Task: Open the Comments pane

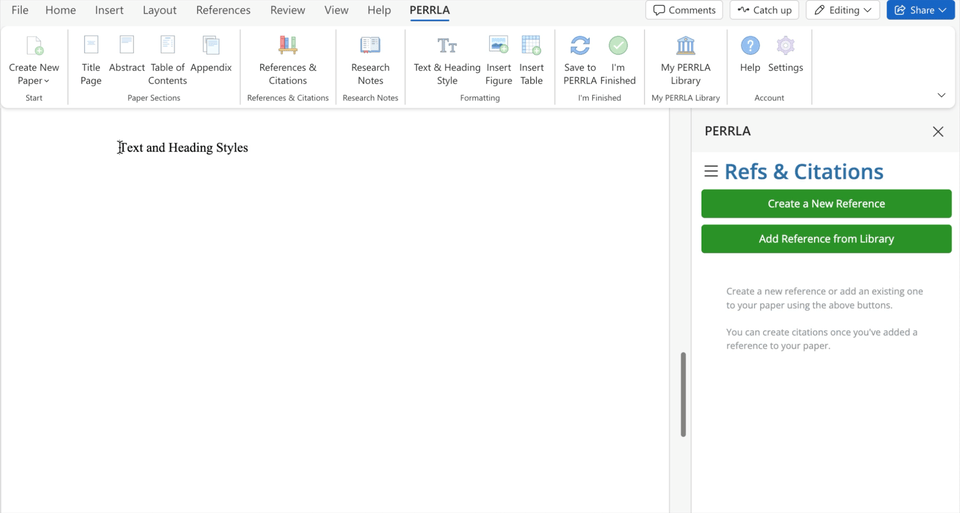Action: (x=684, y=10)
